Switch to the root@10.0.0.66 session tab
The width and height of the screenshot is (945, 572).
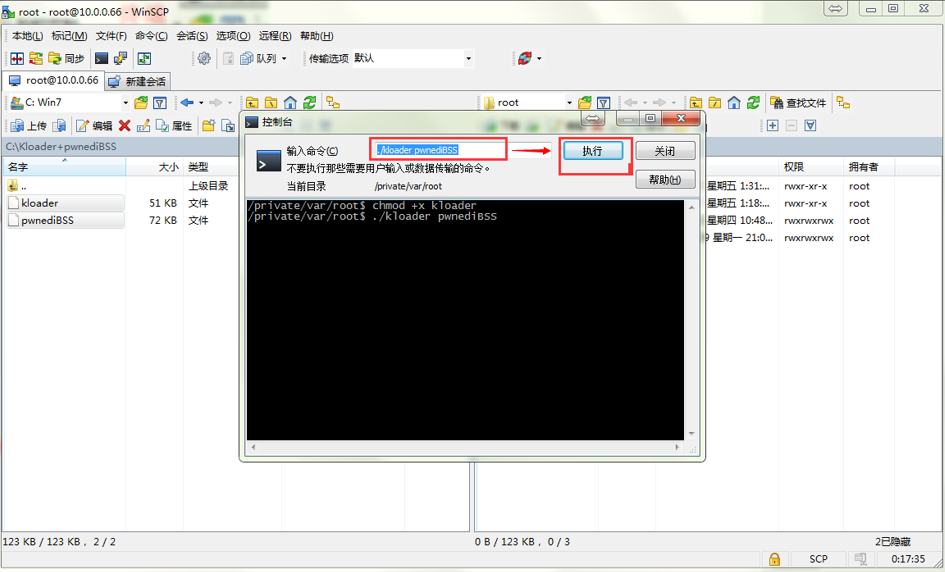pos(54,80)
